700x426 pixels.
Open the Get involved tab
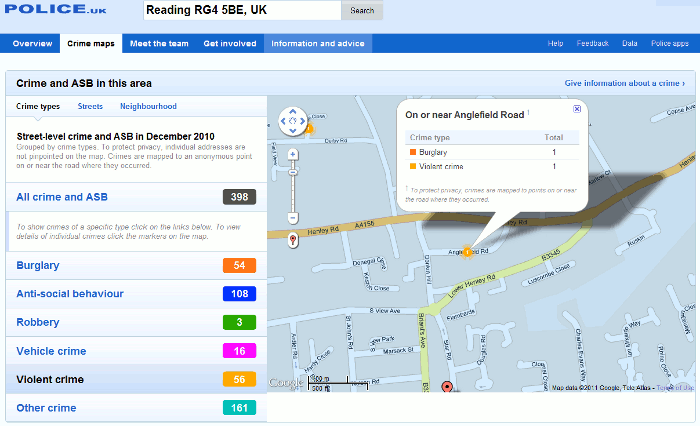click(230, 43)
